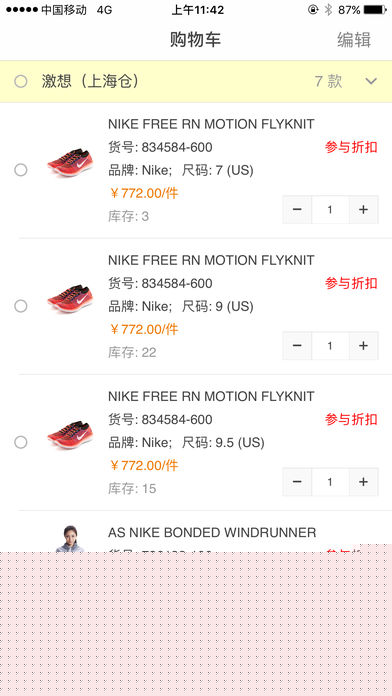Viewport: 392px width, 696px height.
Task: Tap the 7 款 item count label
Action: pos(329,81)
